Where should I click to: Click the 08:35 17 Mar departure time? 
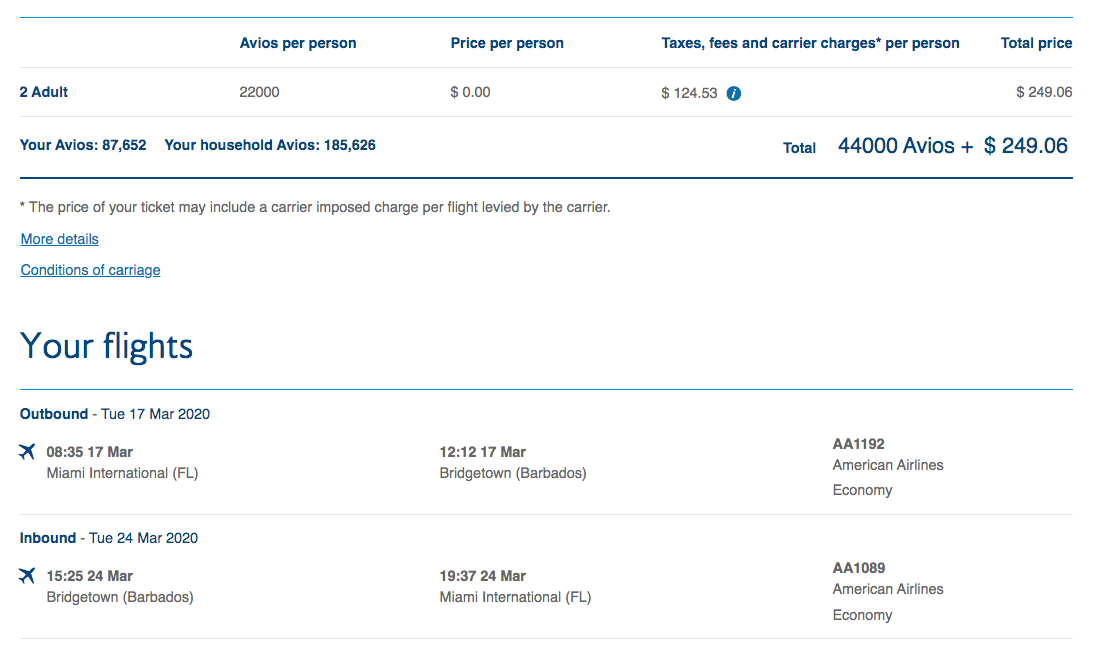90,452
